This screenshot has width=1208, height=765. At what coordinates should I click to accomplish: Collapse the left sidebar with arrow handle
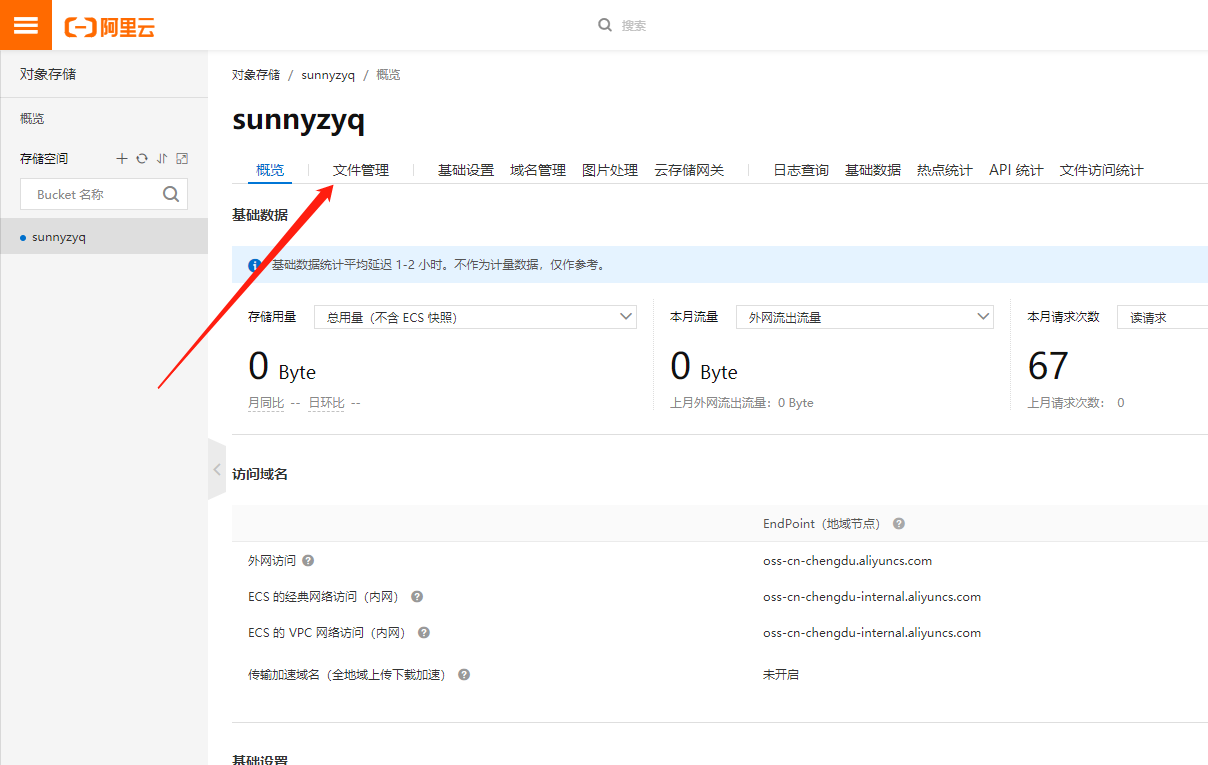217,469
